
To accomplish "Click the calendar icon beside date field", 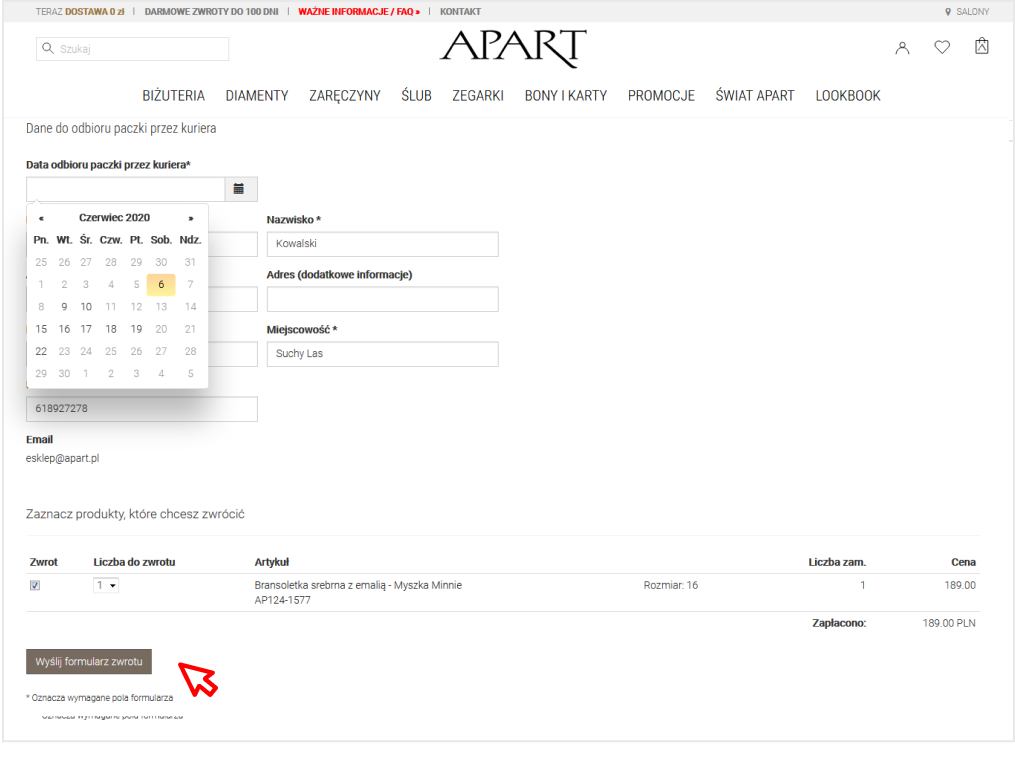I will pyautogui.click(x=240, y=189).
